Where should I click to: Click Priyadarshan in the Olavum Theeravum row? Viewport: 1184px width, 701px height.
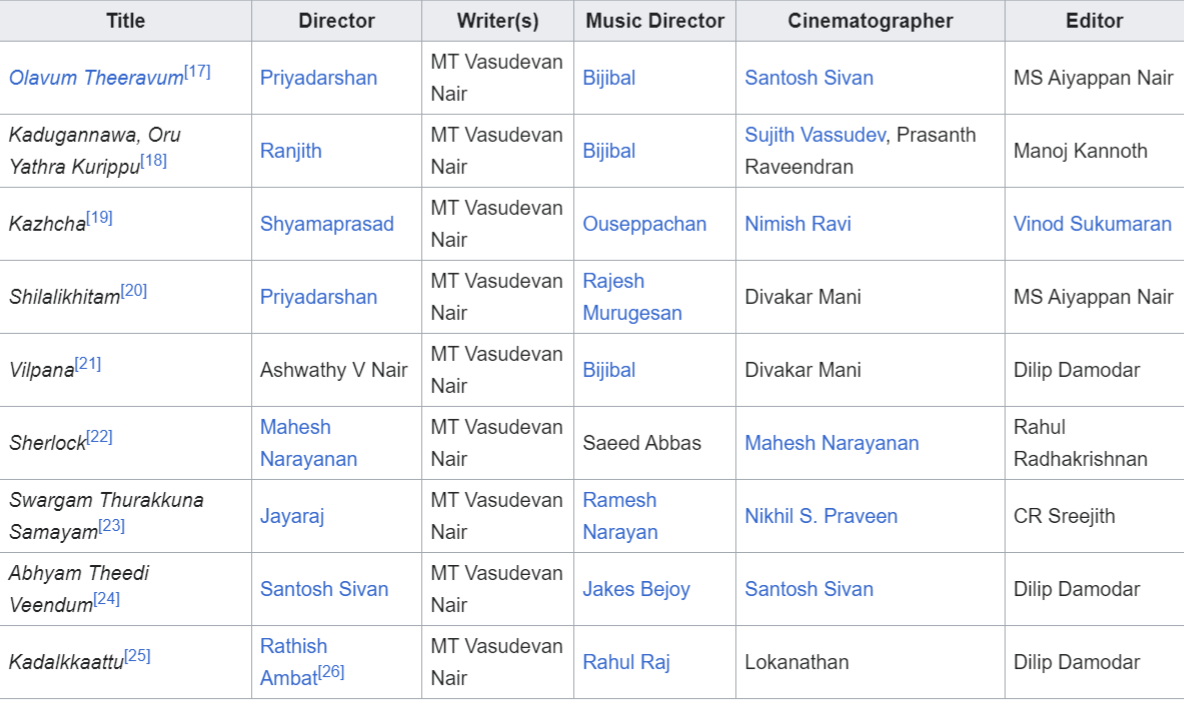point(318,78)
